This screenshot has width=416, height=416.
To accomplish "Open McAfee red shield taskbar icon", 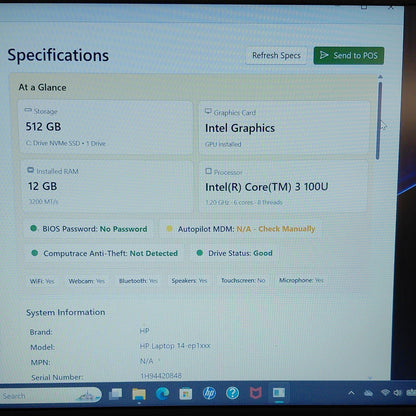I will tap(256, 393).
